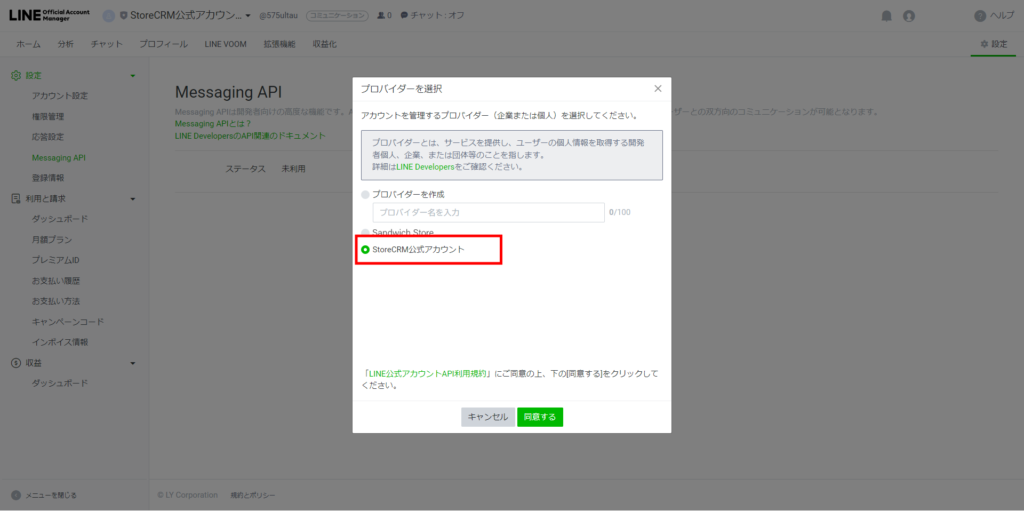Open the LINE Developers link in dialog
The height and width of the screenshot is (511, 1024).
point(425,167)
